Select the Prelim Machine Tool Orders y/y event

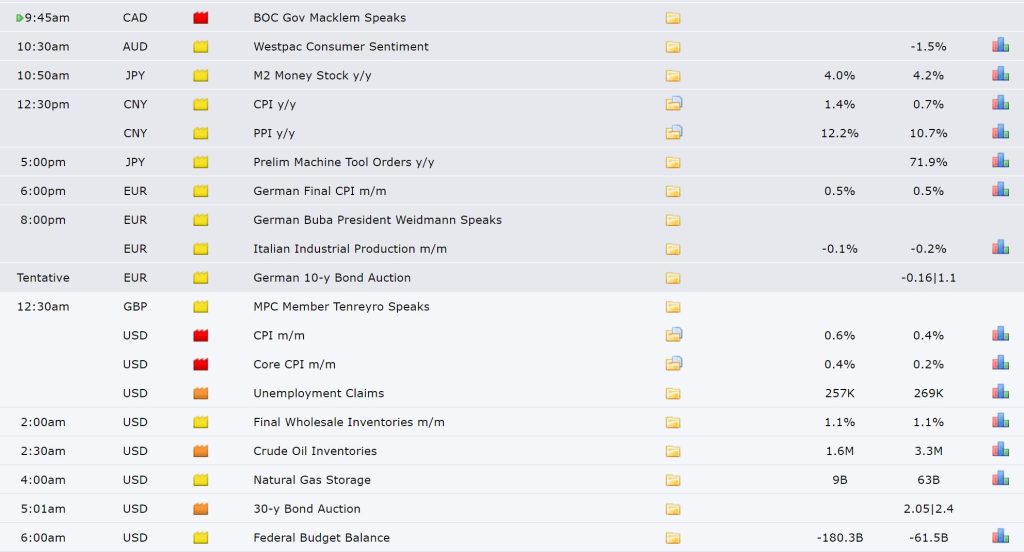click(x=344, y=162)
